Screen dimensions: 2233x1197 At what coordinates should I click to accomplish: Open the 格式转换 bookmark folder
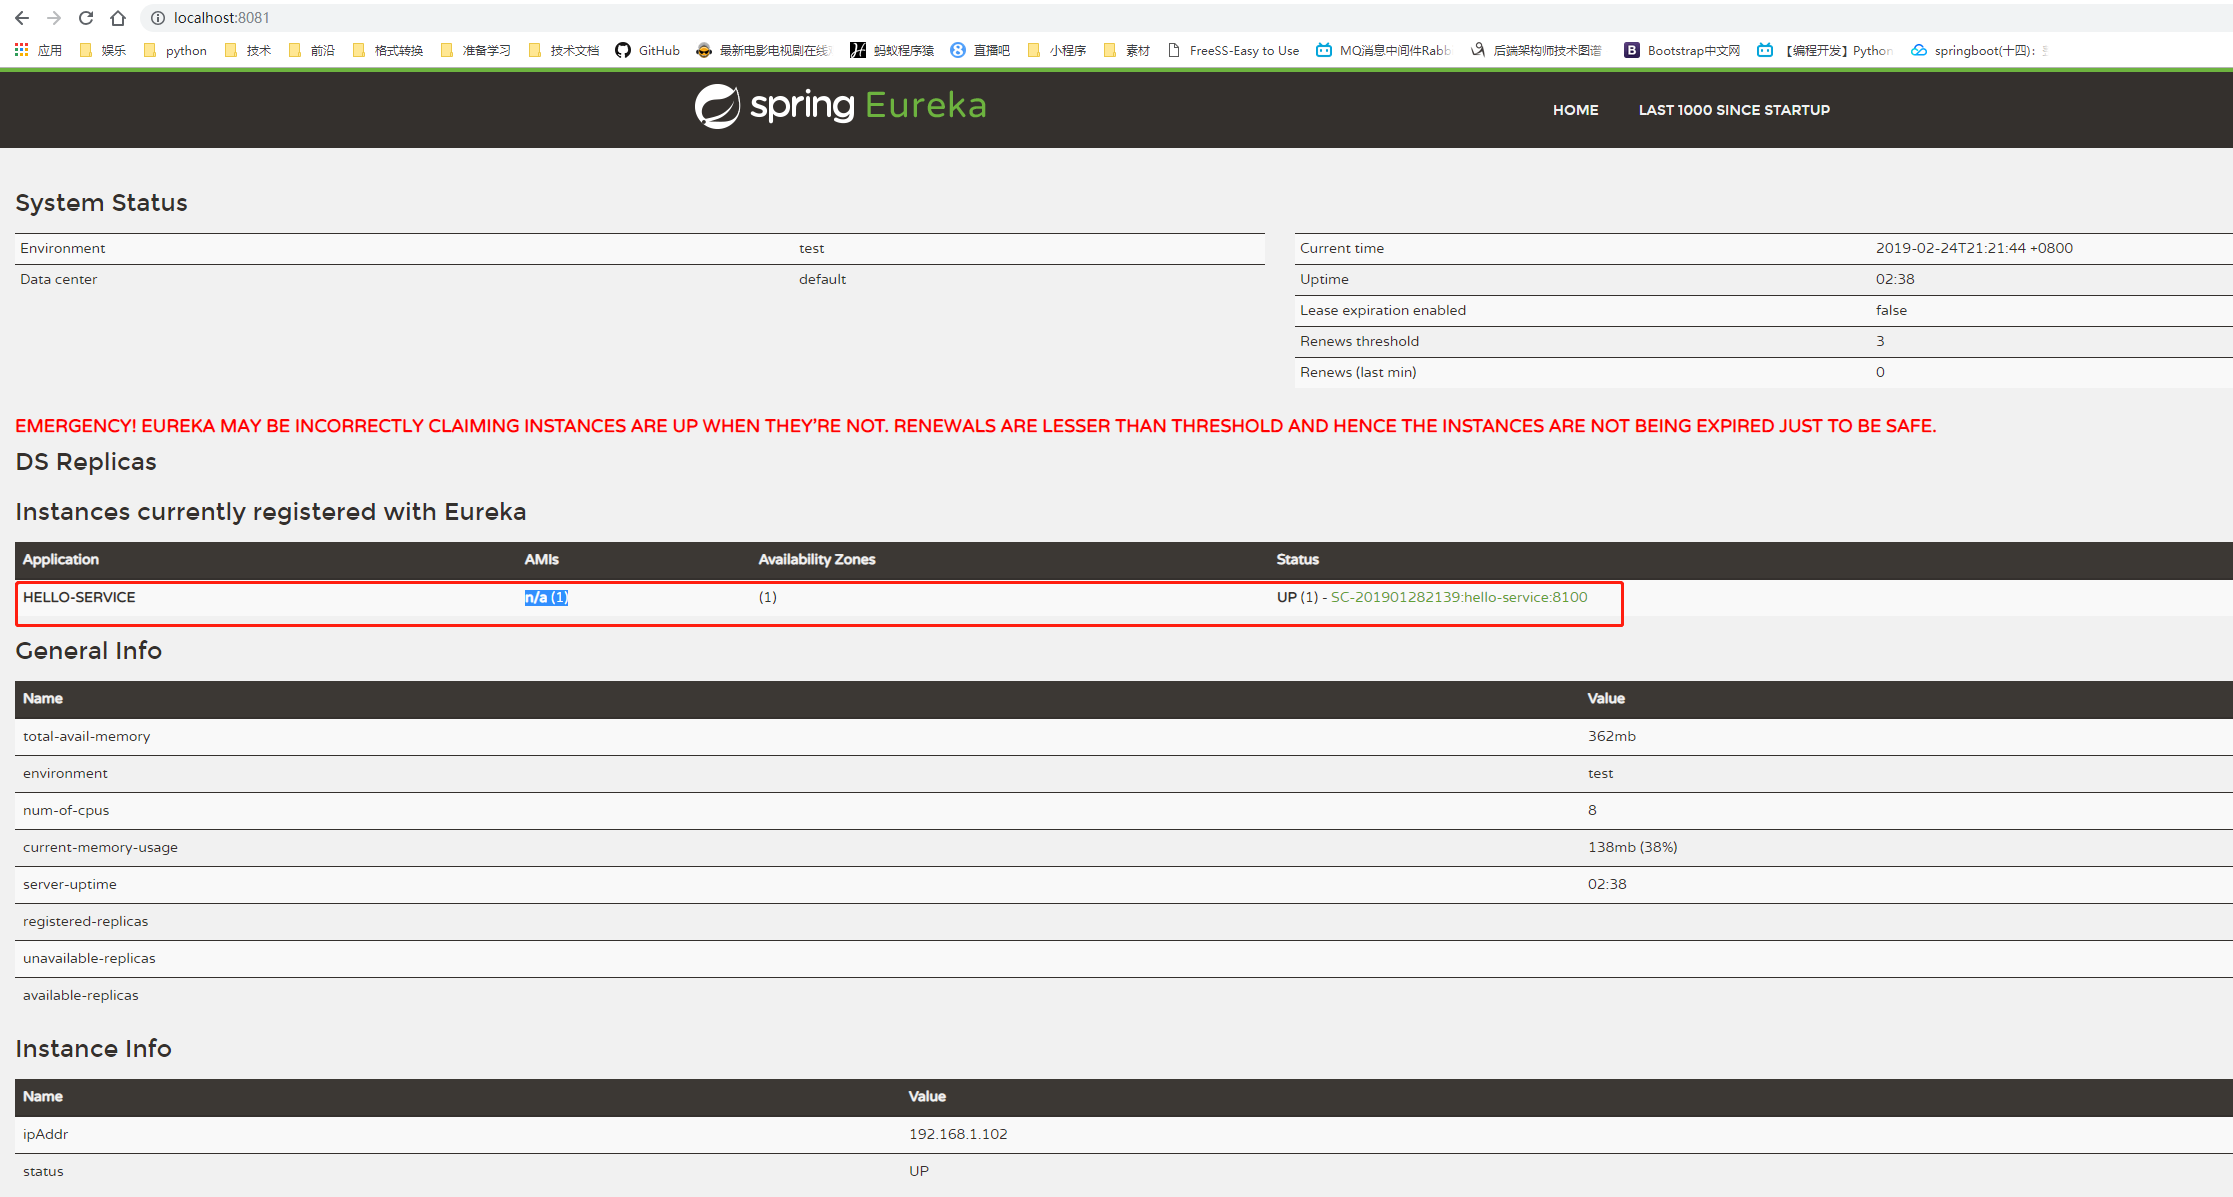coord(388,50)
